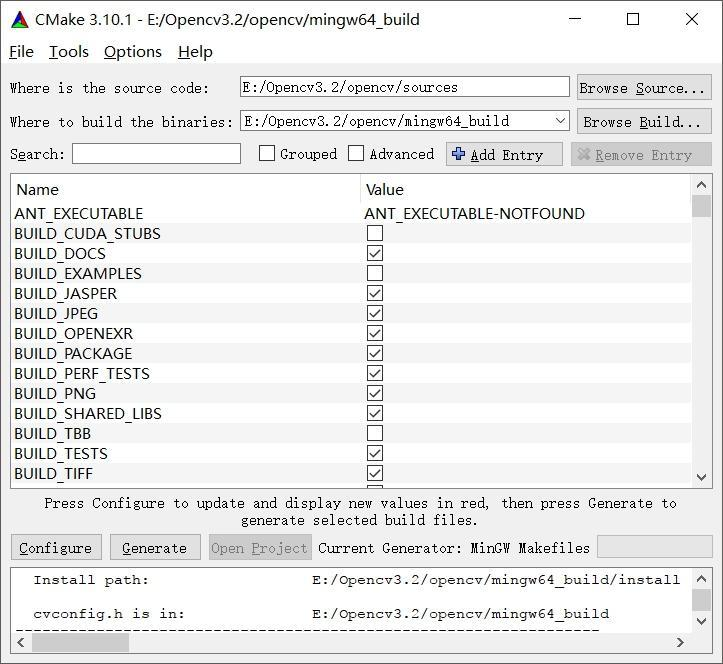The height and width of the screenshot is (664, 723).
Task: Open the Options menu
Action: (132, 52)
